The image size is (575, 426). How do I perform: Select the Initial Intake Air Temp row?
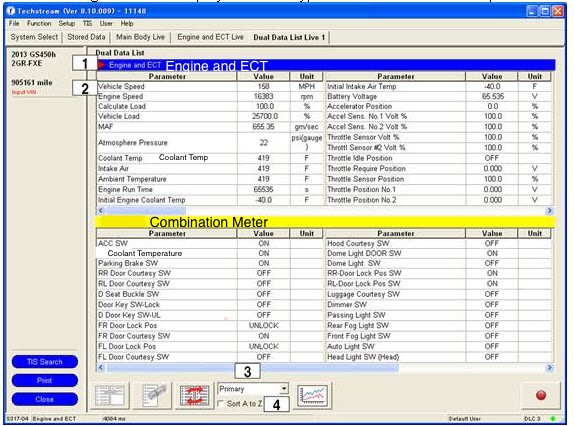439,87
